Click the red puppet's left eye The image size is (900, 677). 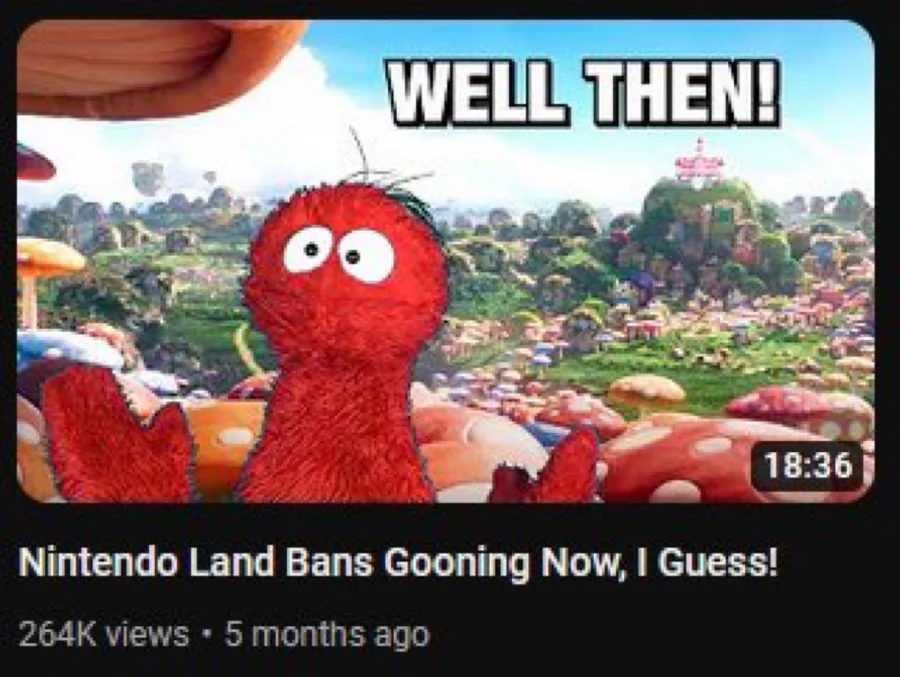pos(308,249)
